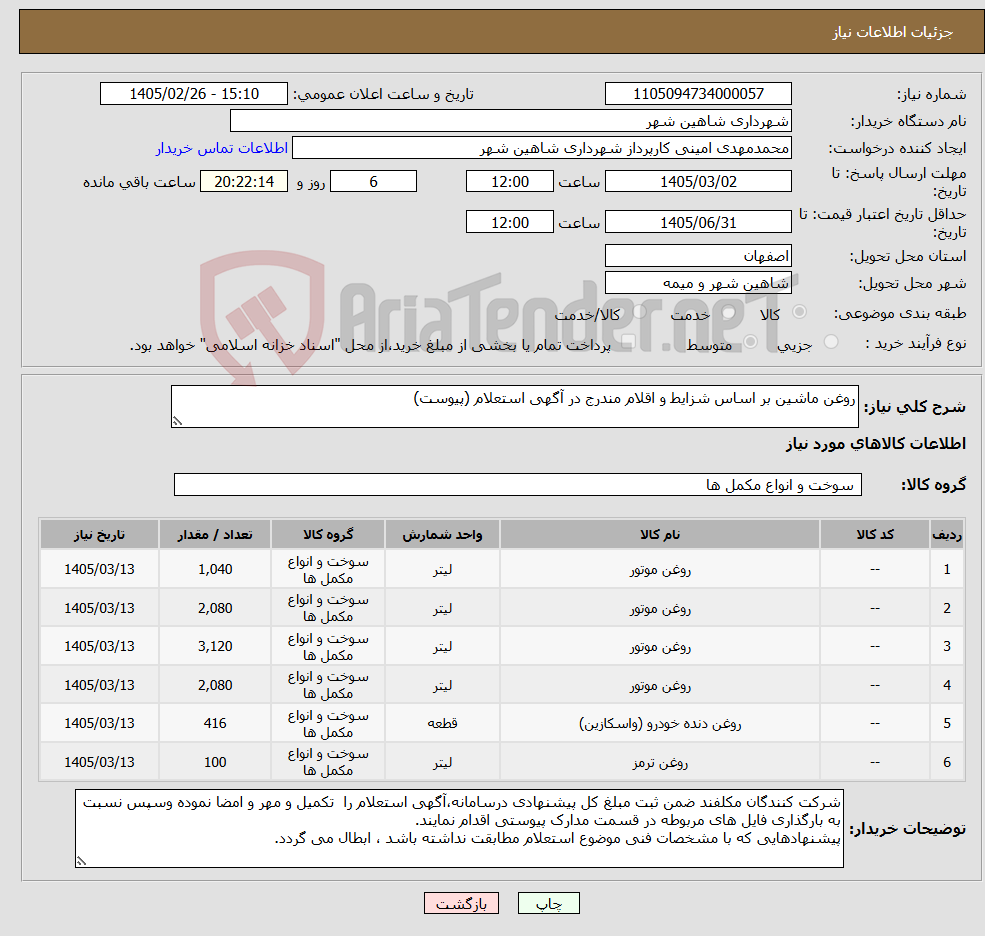Click the اطلاعات کالاهای مورد نیاز heading
This screenshot has width=985, height=936.
coord(876,444)
